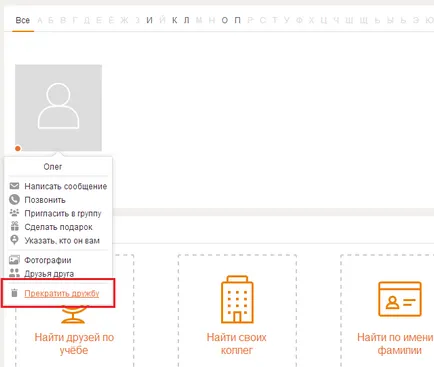The width and height of the screenshot is (434, 367).
Task: Filter friends by letter П
Action: coord(237,20)
